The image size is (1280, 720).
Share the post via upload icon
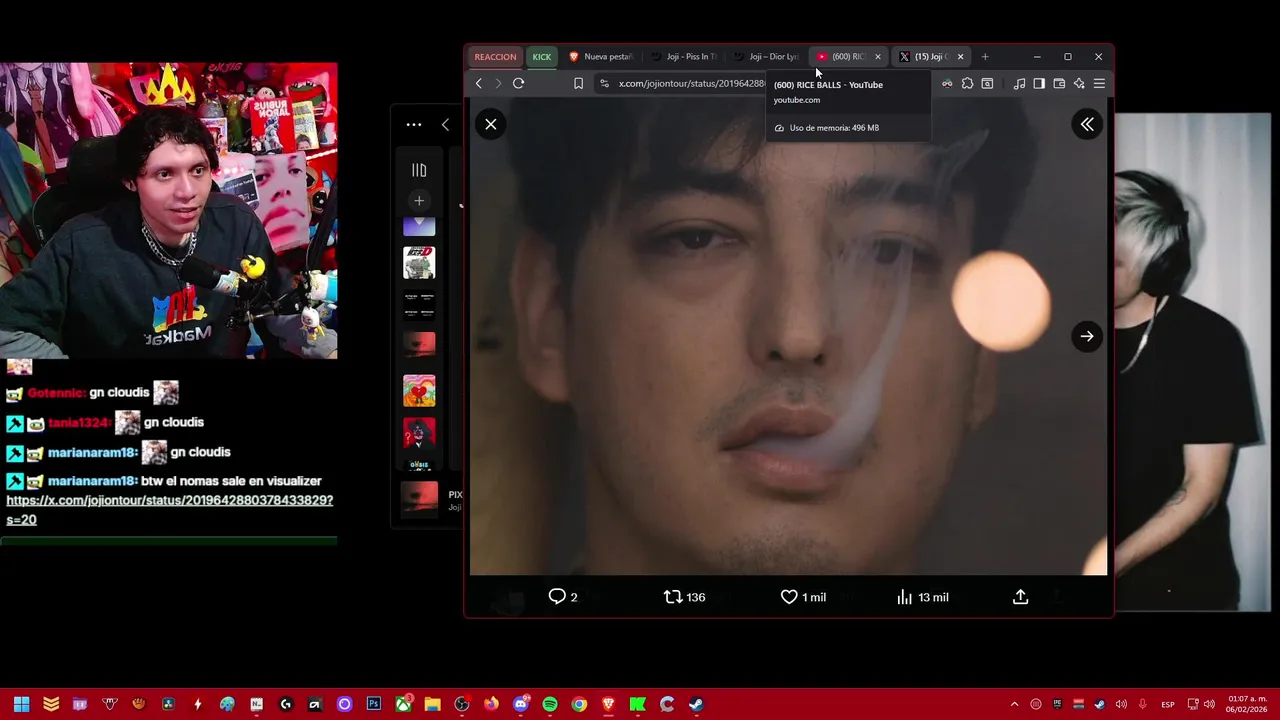(1020, 597)
